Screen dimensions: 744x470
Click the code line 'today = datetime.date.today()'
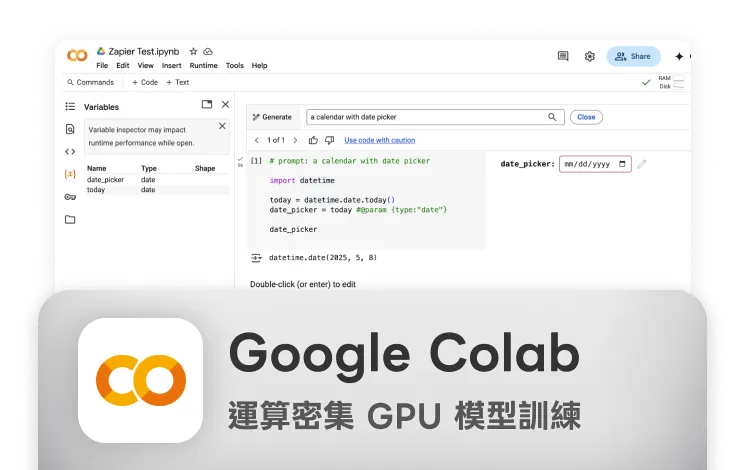(332, 200)
